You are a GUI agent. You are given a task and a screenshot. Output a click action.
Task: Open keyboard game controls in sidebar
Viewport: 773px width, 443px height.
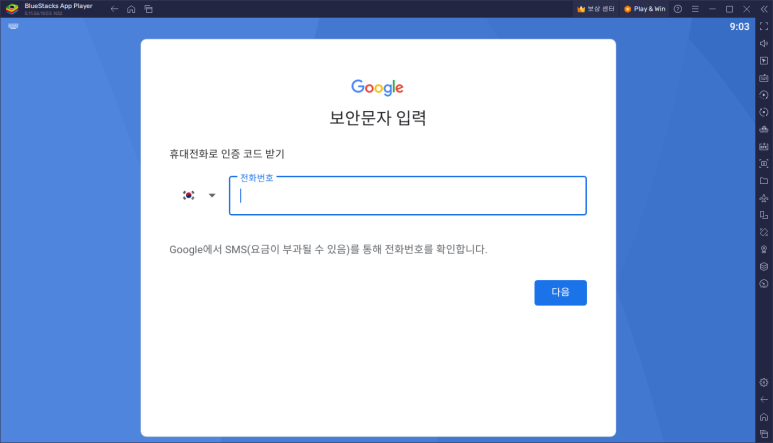click(764, 78)
